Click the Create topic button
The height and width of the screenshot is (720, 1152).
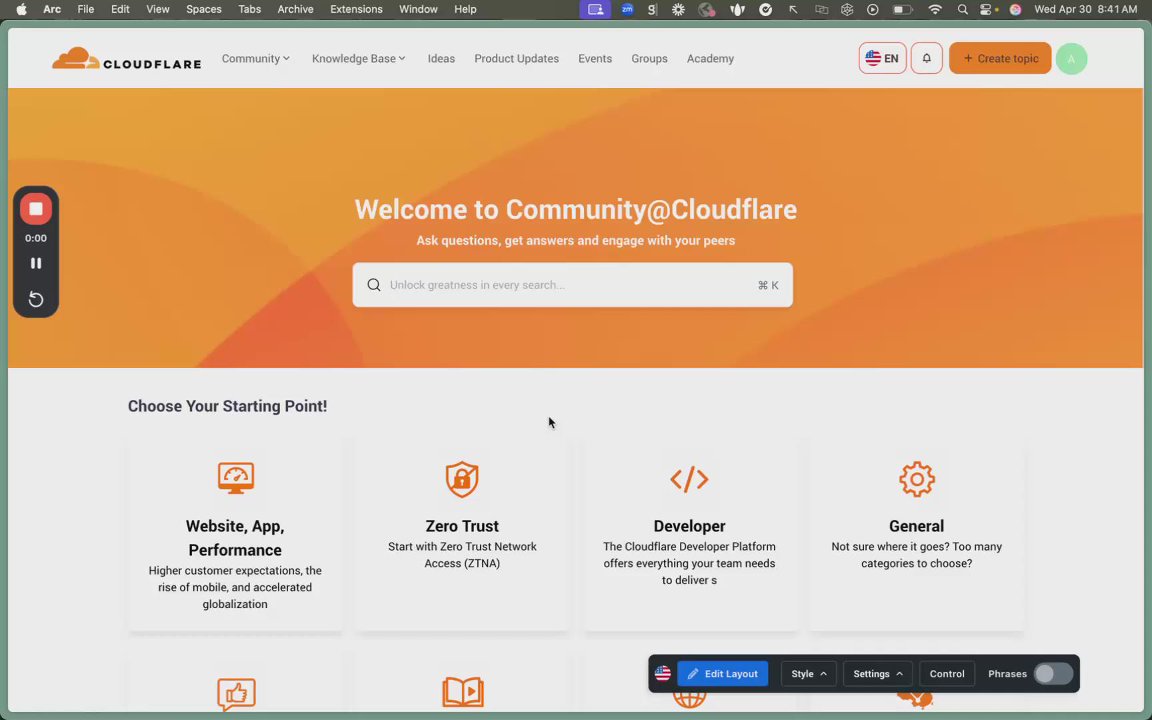pos(1000,58)
